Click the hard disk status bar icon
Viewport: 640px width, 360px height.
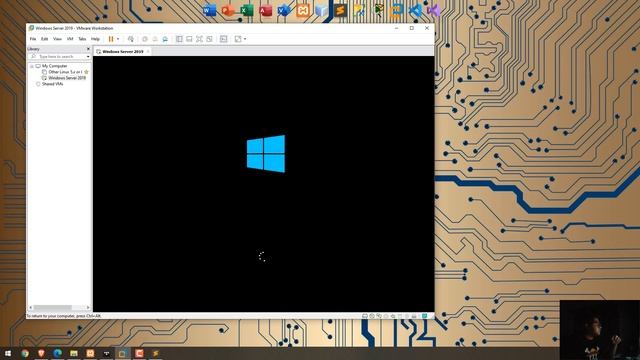point(364,316)
